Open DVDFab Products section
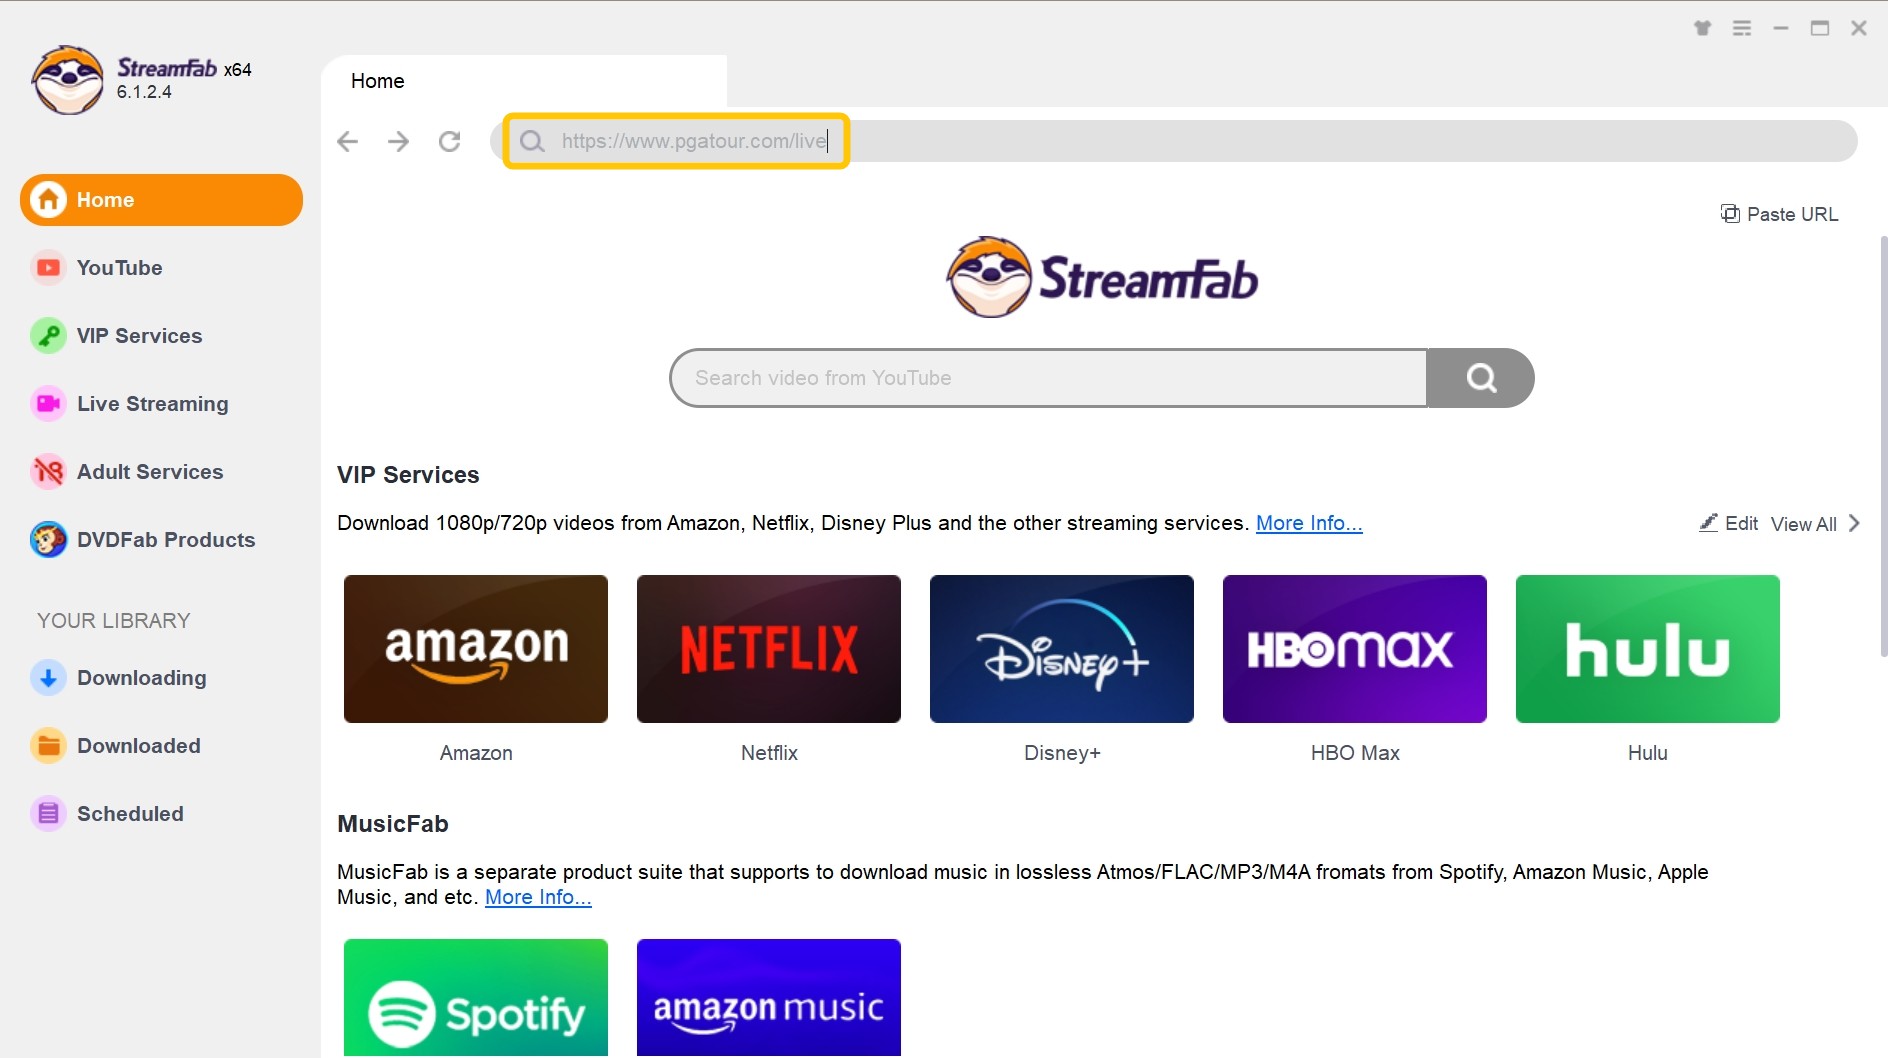Image resolution: width=1888 pixels, height=1058 pixels. point(161,540)
